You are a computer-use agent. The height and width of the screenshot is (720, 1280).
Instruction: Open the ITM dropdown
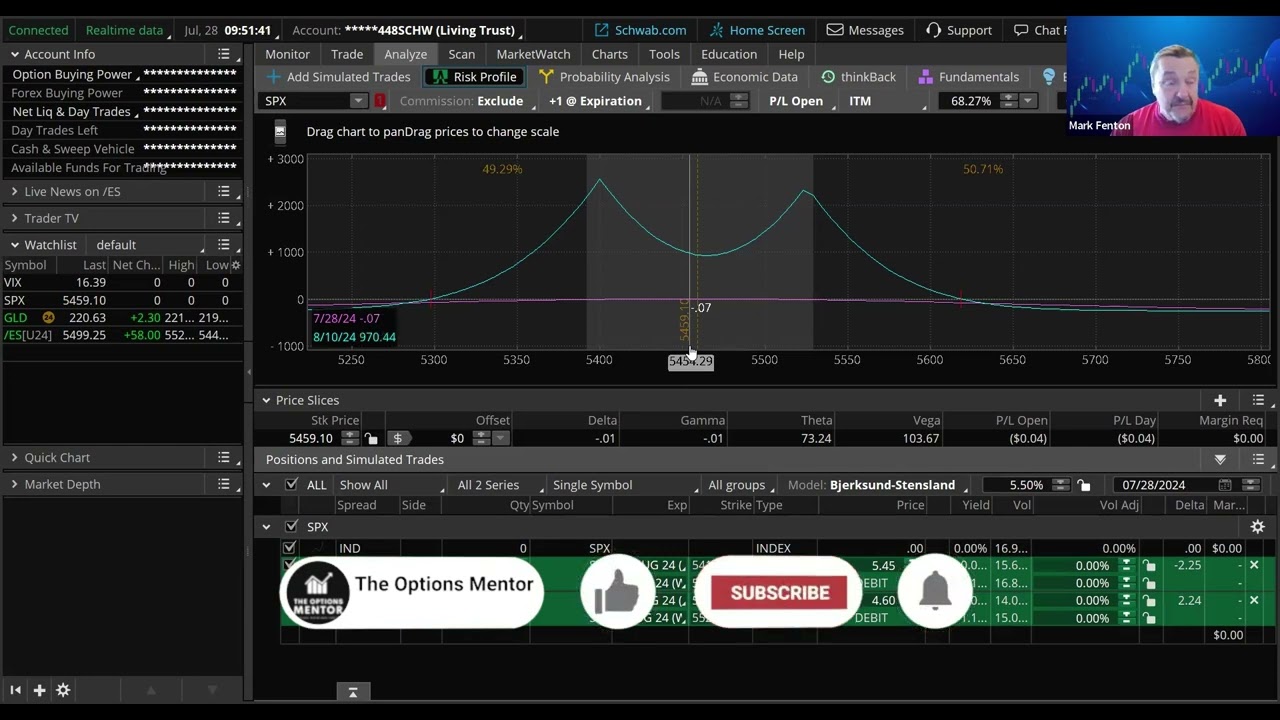(885, 101)
